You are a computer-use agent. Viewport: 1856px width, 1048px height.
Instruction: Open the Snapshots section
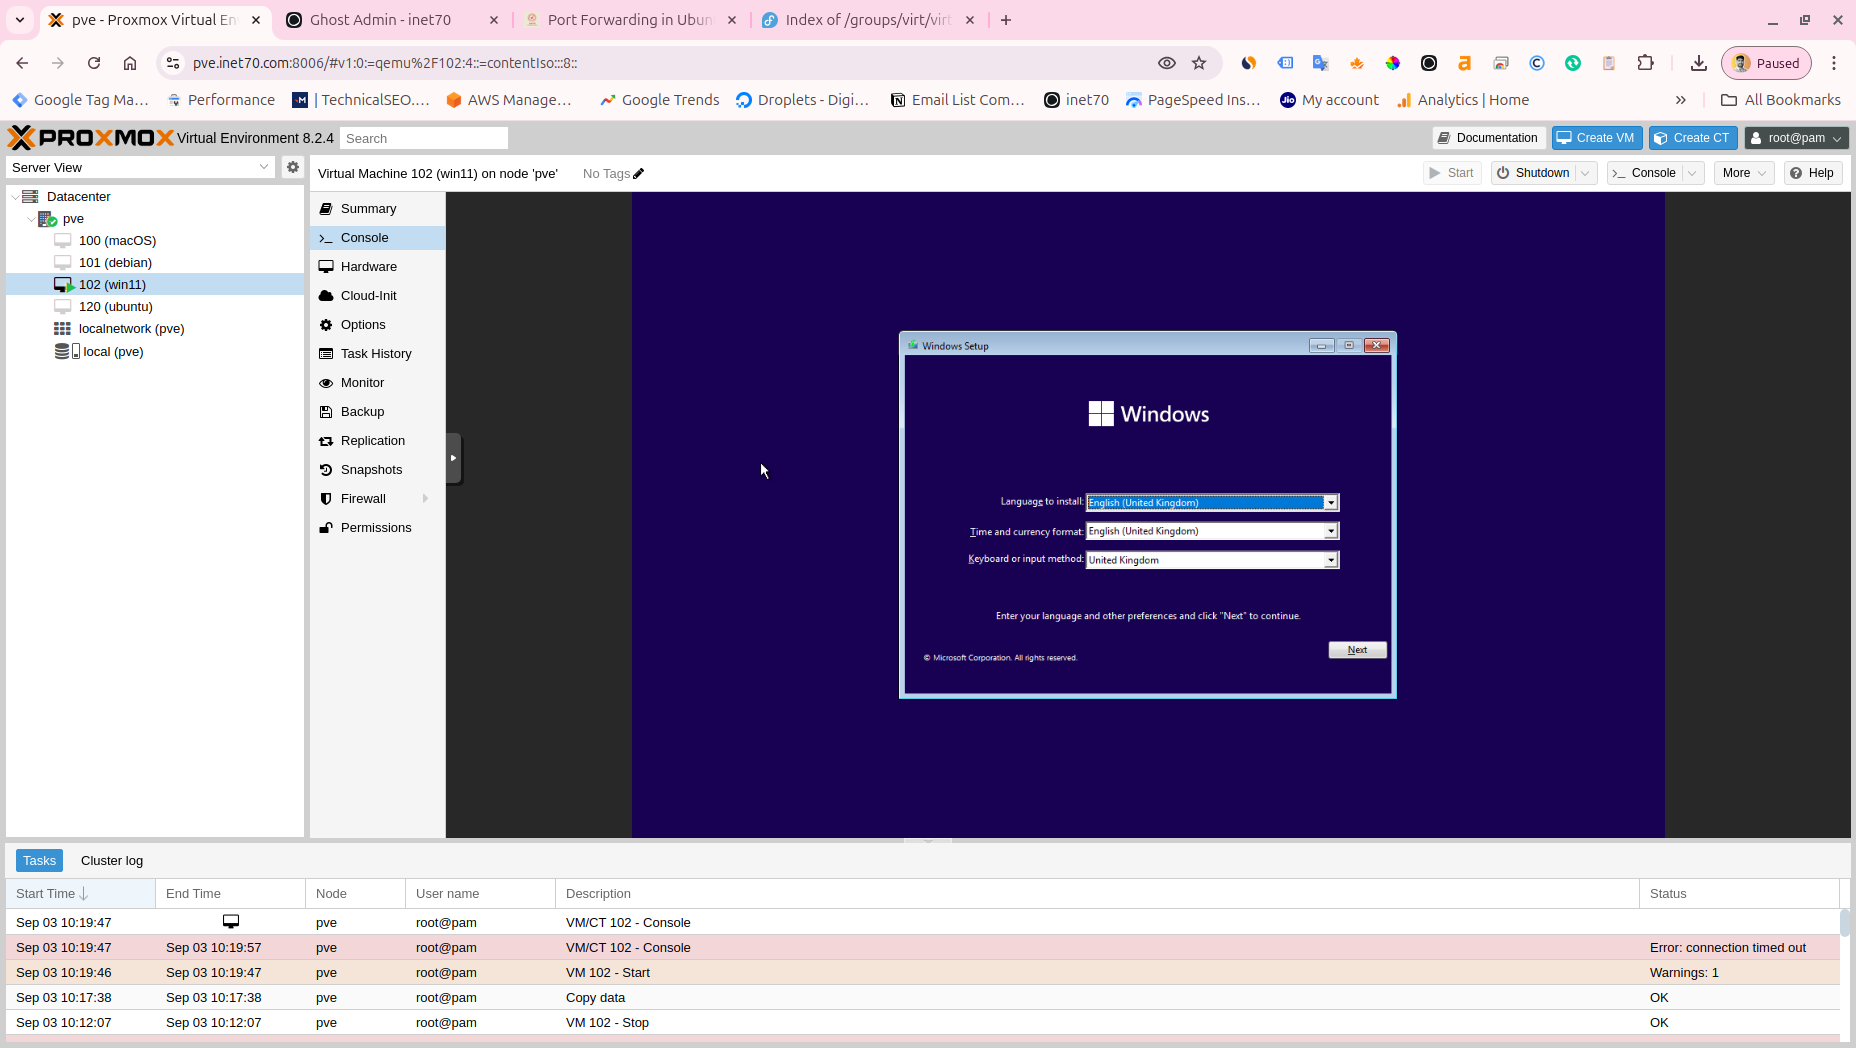377,470
